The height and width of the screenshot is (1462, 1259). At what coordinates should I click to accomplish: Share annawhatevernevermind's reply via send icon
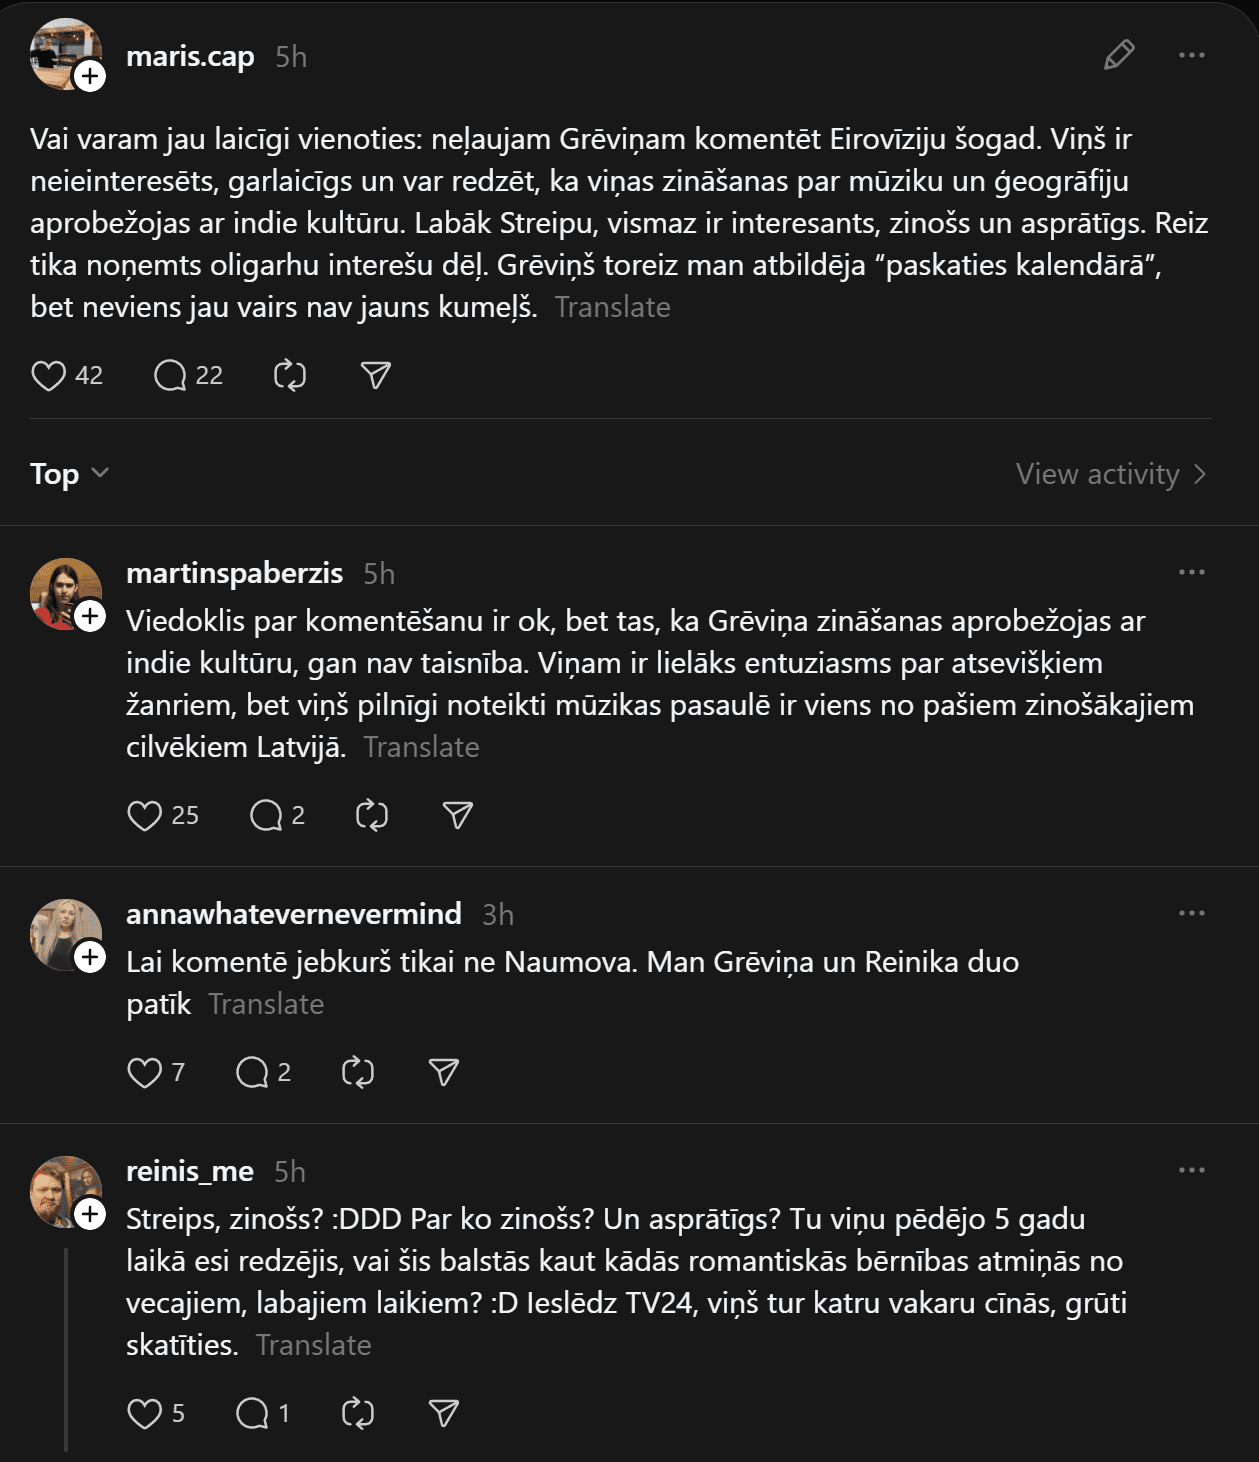pos(443,1073)
